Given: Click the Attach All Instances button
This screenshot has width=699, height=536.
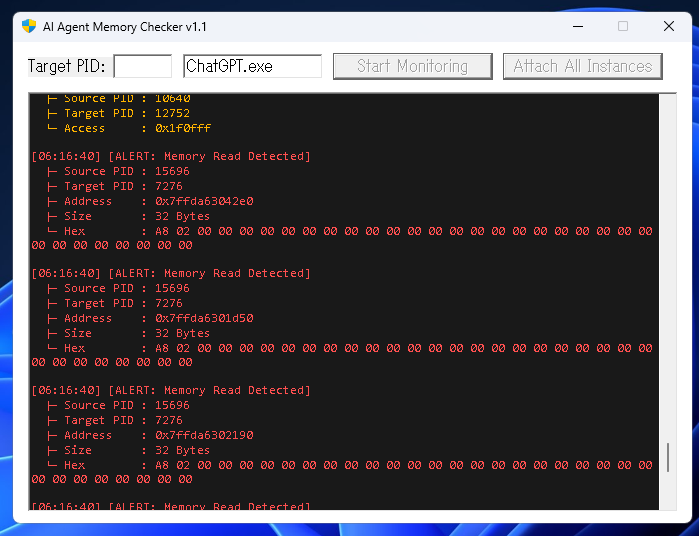Looking at the screenshot, I should pos(583,66).
